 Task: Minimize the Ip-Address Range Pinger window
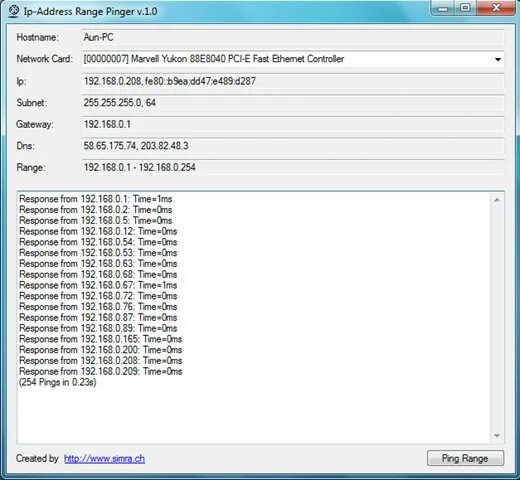point(443,8)
